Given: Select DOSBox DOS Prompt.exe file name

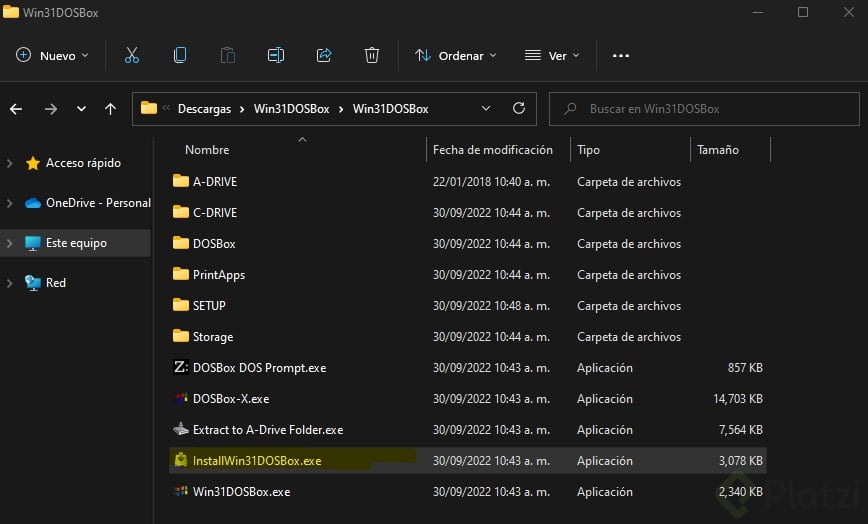Looking at the screenshot, I should point(259,368).
